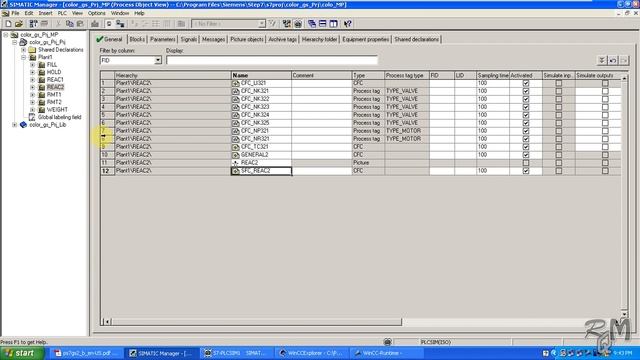
Task: Click the Sampling time column header
Action: (493, 76)
